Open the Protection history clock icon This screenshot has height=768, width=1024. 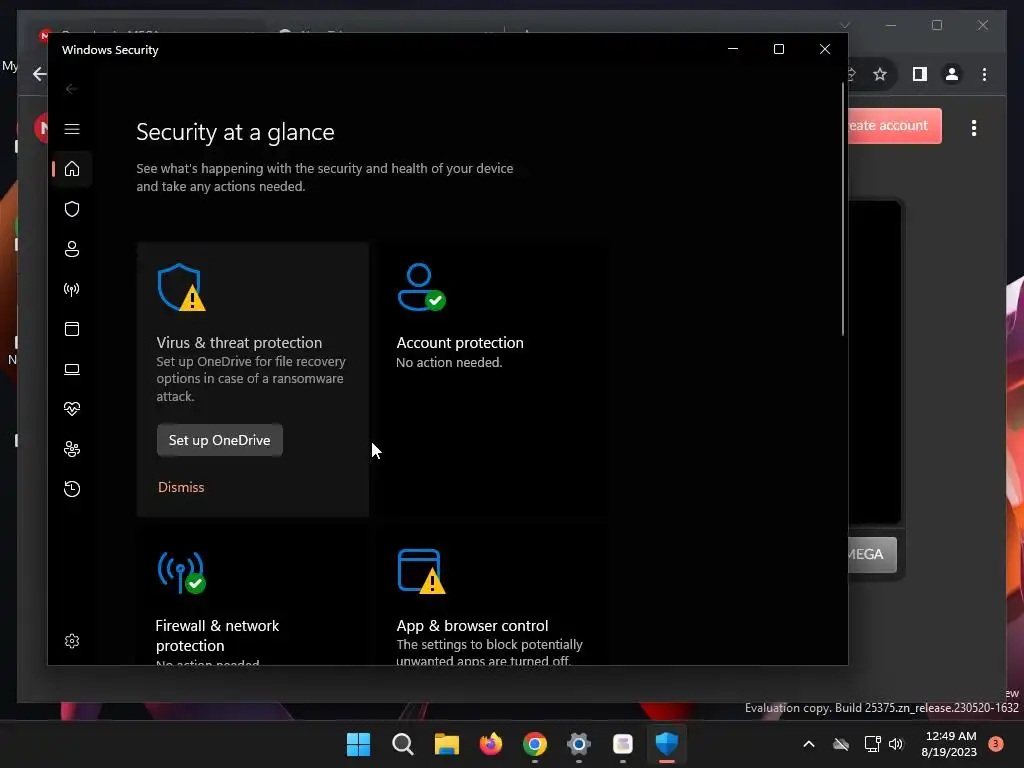72,488
